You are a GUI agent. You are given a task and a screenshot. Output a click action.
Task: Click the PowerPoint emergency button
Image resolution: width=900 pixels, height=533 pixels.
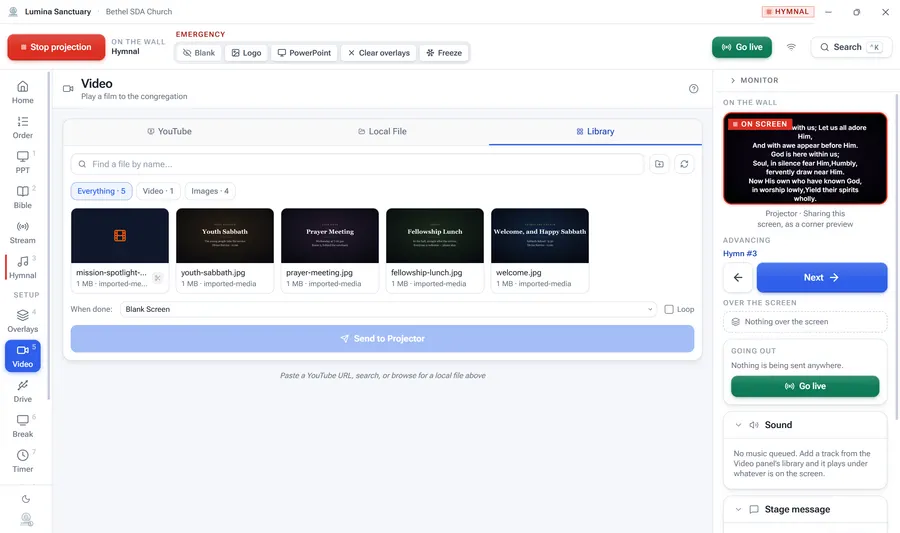[304, 53]
